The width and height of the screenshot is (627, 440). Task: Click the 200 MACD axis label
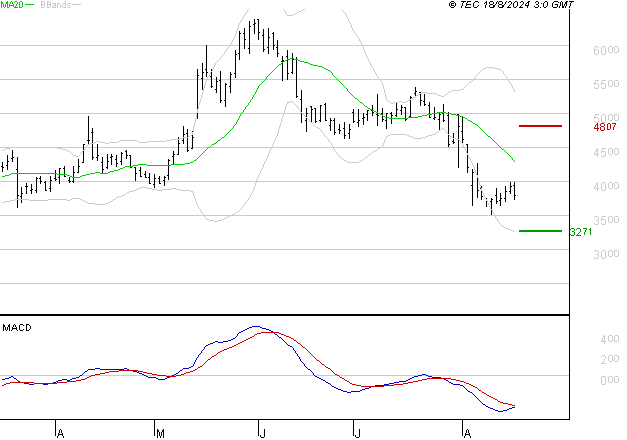click(x=610, y=359)
